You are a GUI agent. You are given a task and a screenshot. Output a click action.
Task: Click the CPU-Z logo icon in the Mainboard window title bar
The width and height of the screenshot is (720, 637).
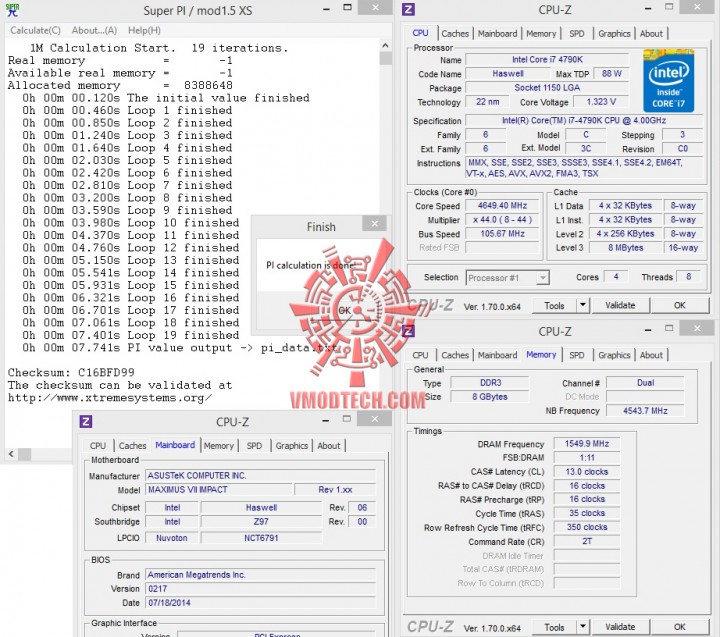86,421
